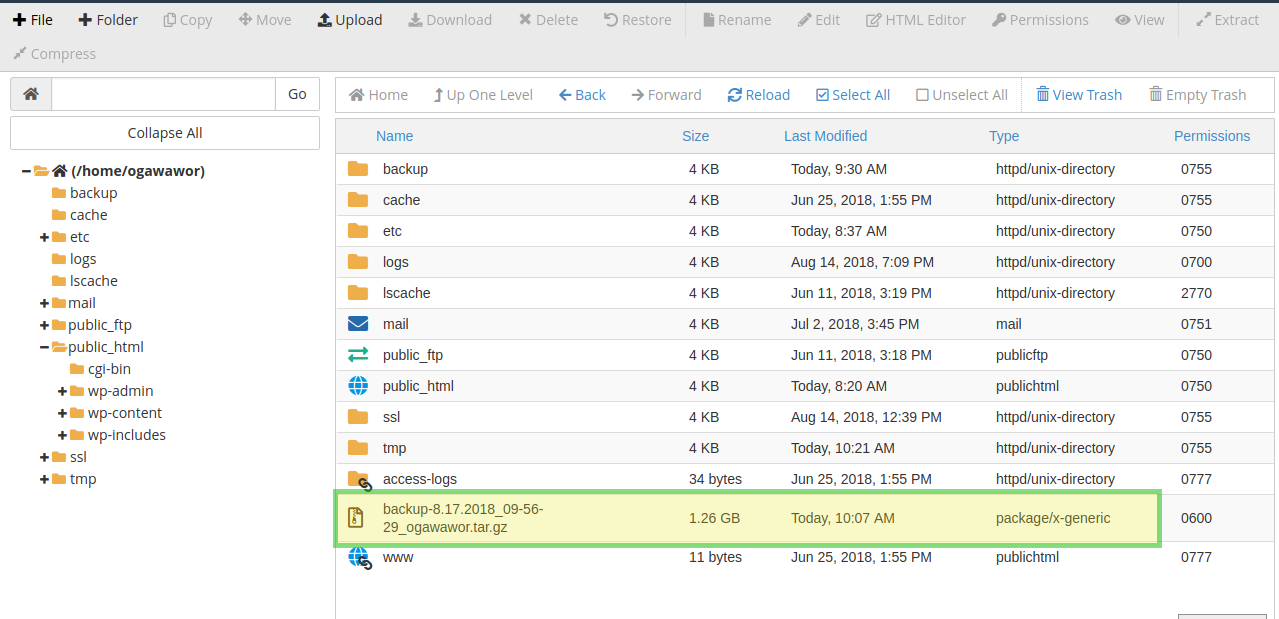
Task: Select backup in the folder tree
Action: [93, 193]
